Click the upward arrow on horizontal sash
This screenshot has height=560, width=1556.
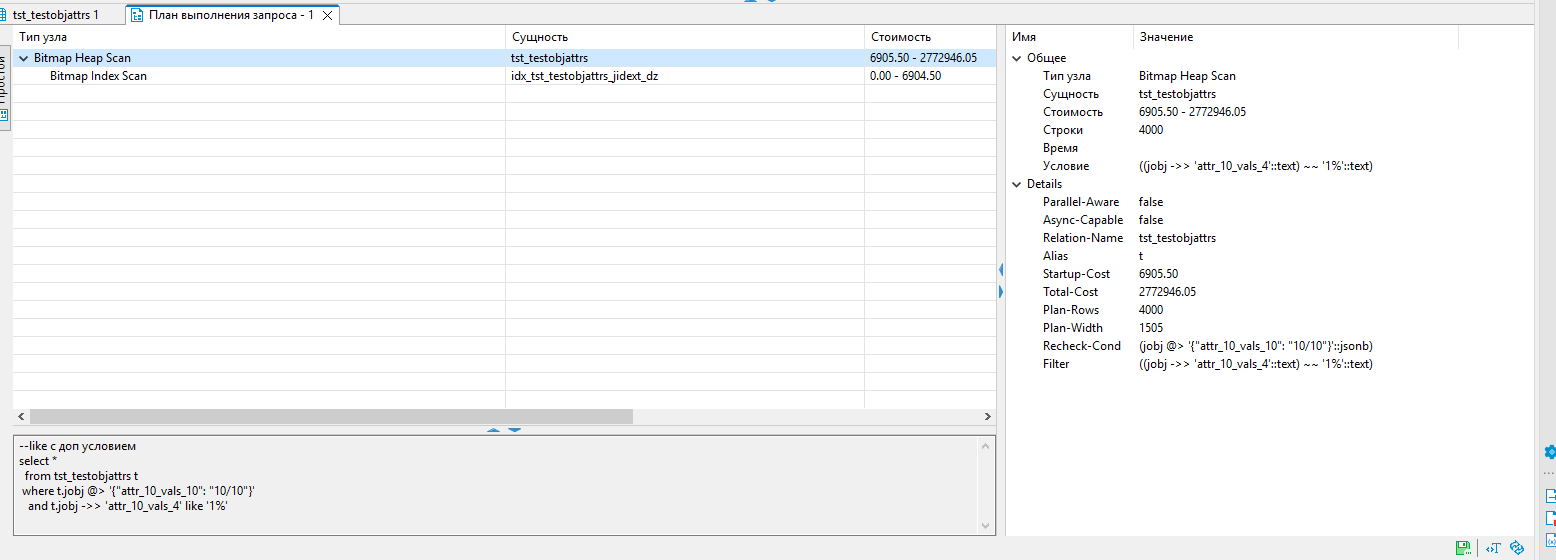coord(493,430)
